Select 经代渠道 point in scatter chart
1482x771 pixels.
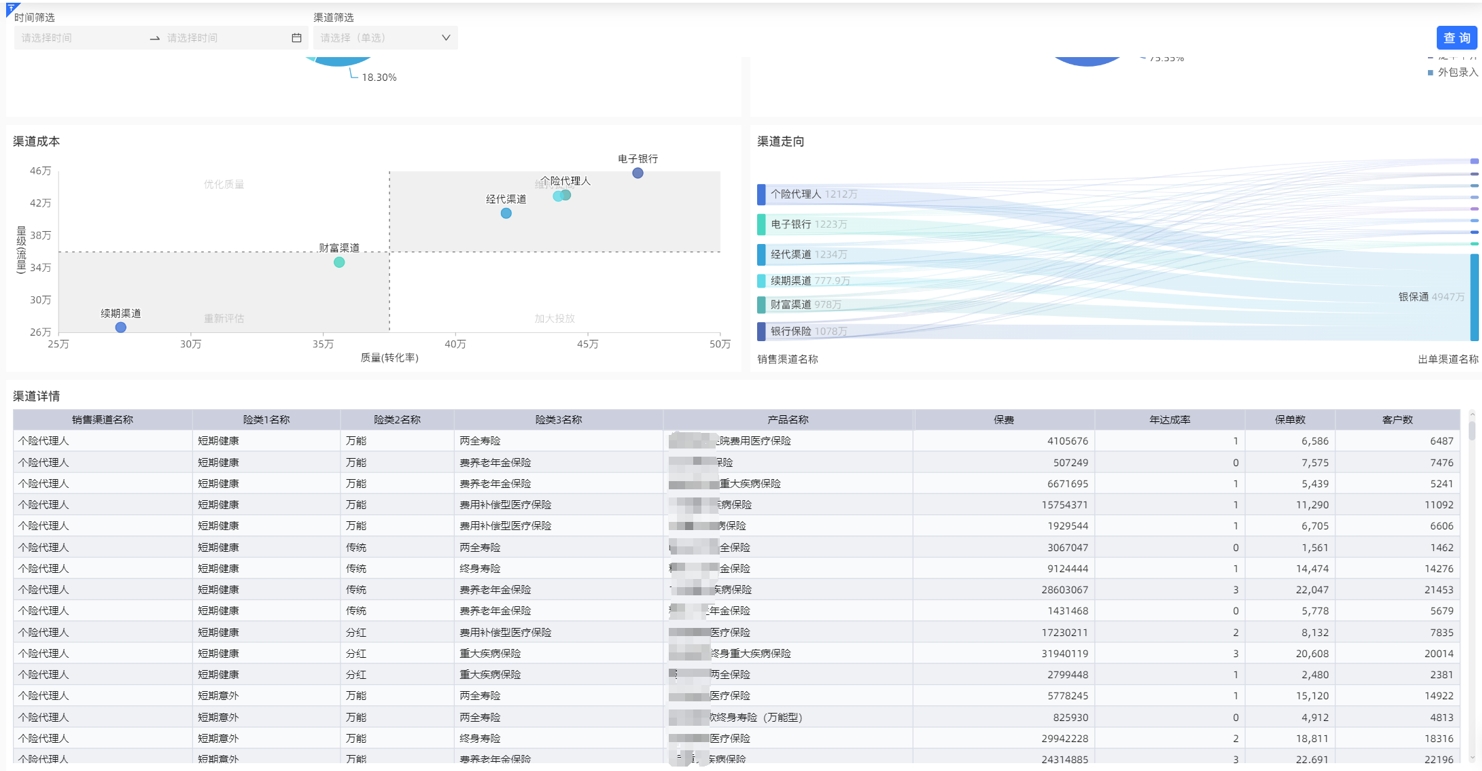(506, 213)
